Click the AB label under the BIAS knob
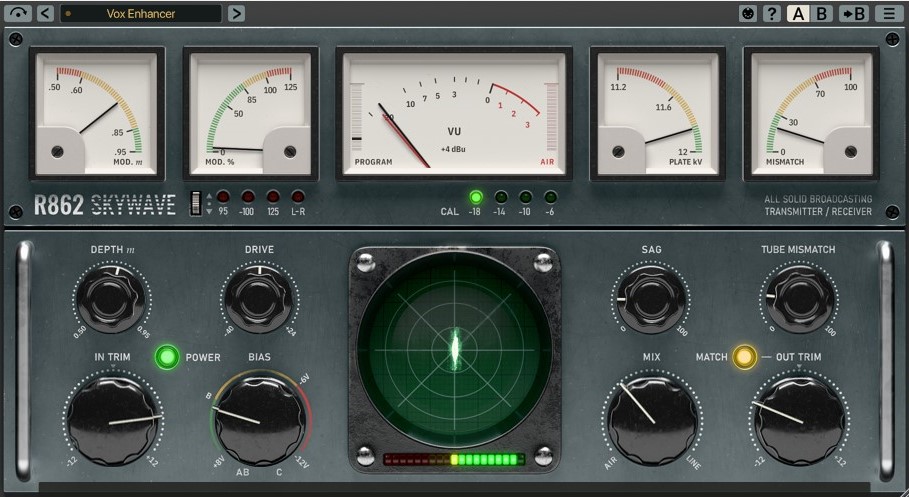The height and width of the screenshot is (497, 909). pyautogui.click(x=242, y=472)
